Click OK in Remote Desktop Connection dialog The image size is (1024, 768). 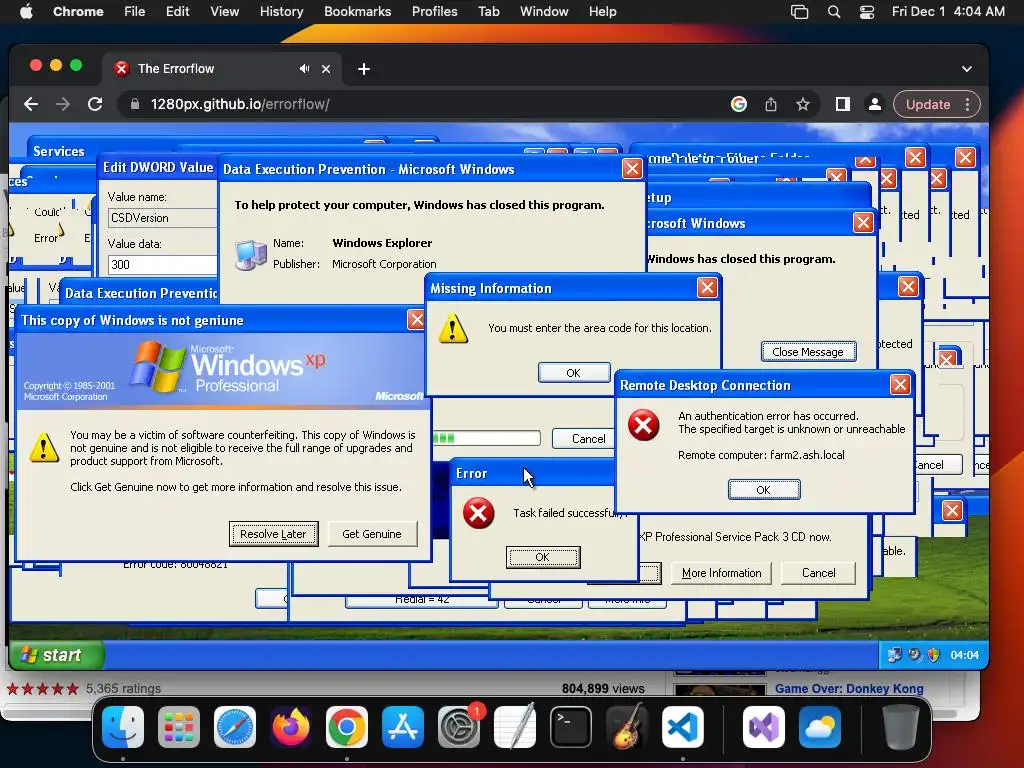pos(763,490)
